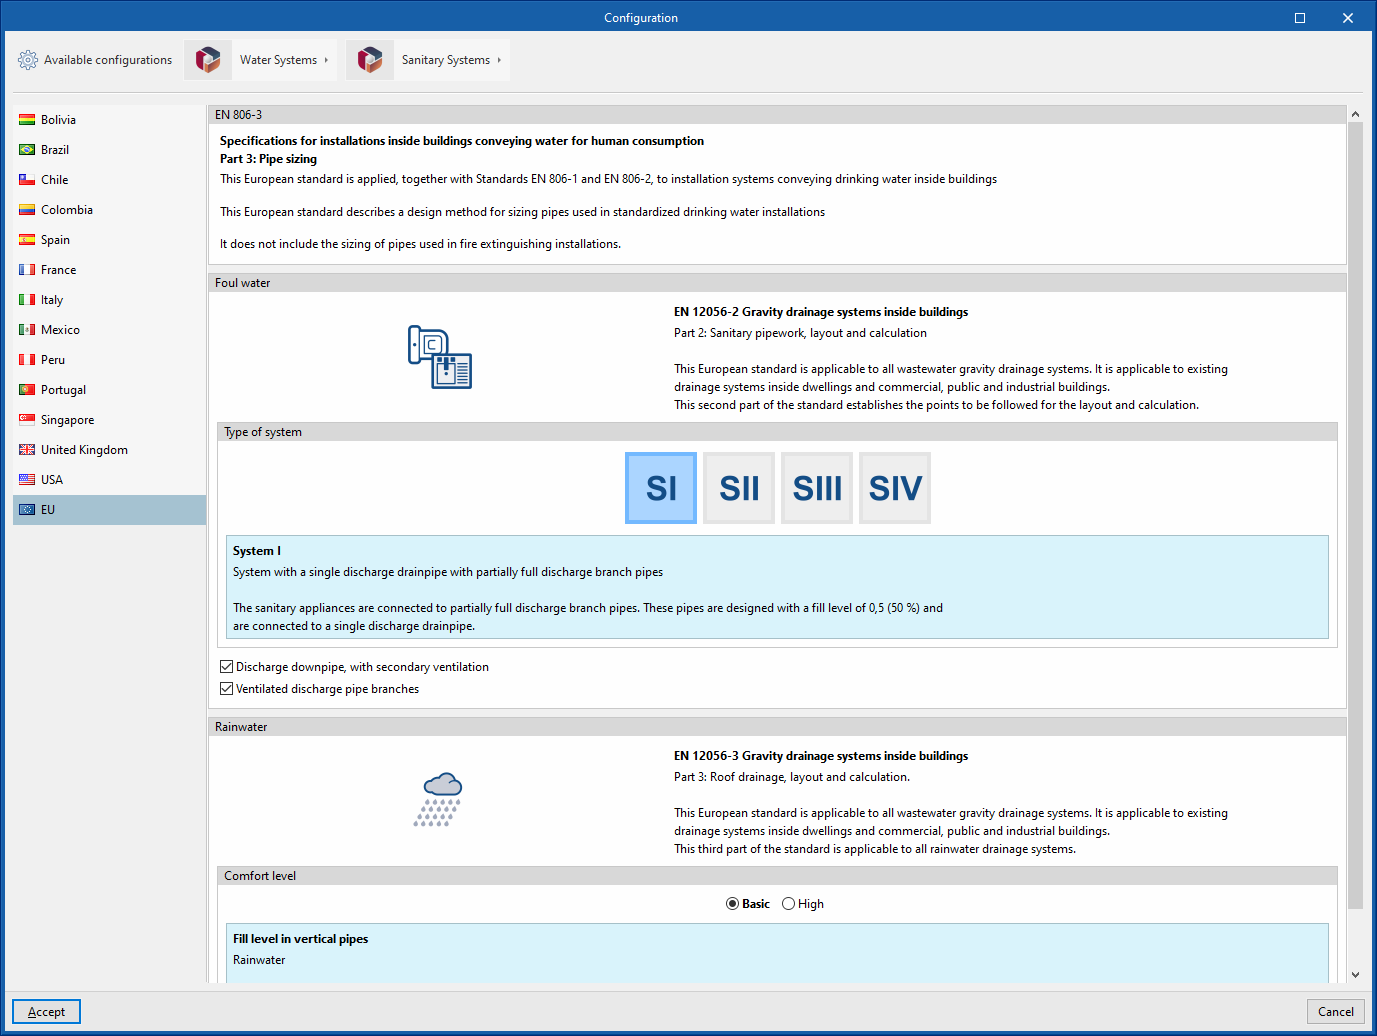Select the SI system type icon
1377x1036 pixels.
(661, 488)
